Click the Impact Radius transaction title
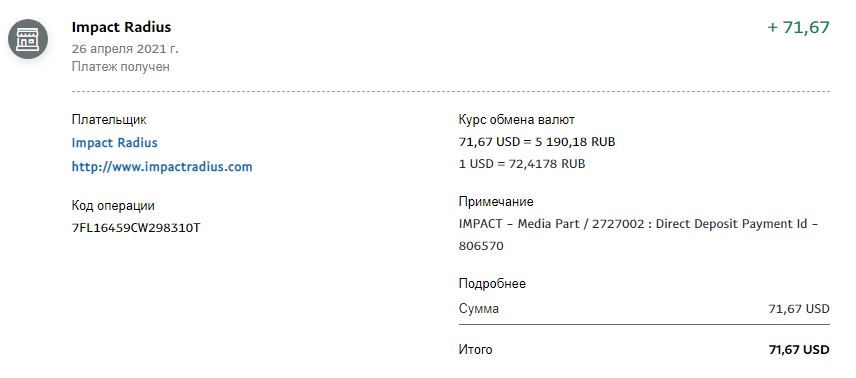The height and width of the screenshot is (378, 856). (x=121, y=27)
